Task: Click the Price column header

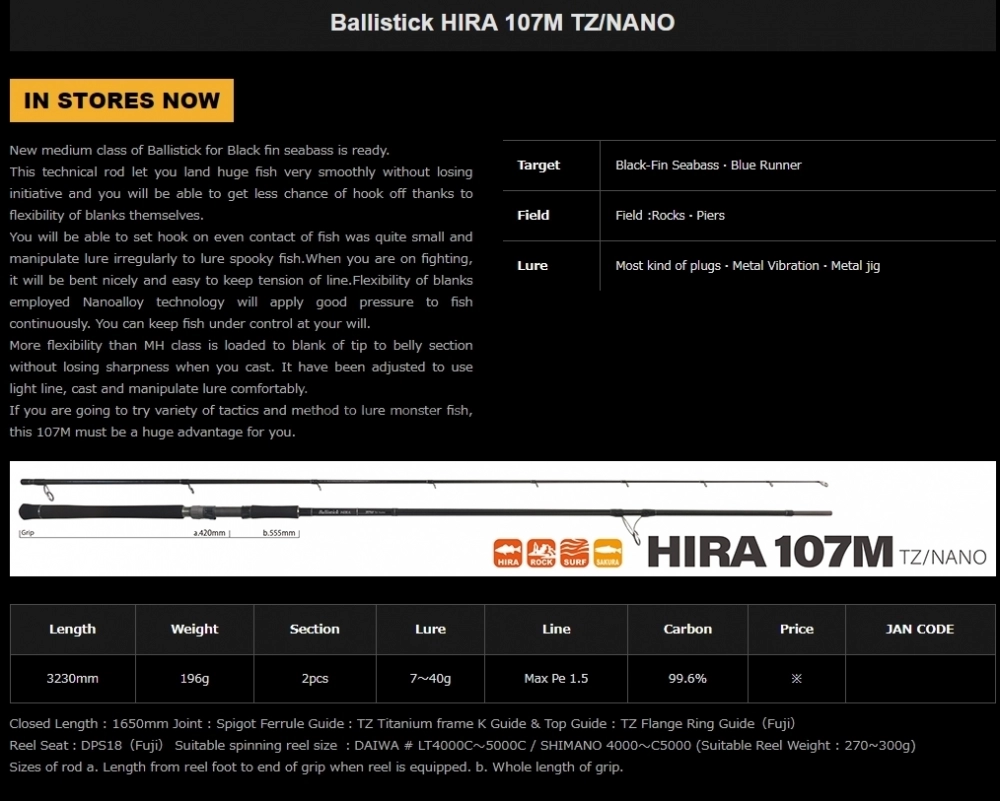Action: point(797,629)
